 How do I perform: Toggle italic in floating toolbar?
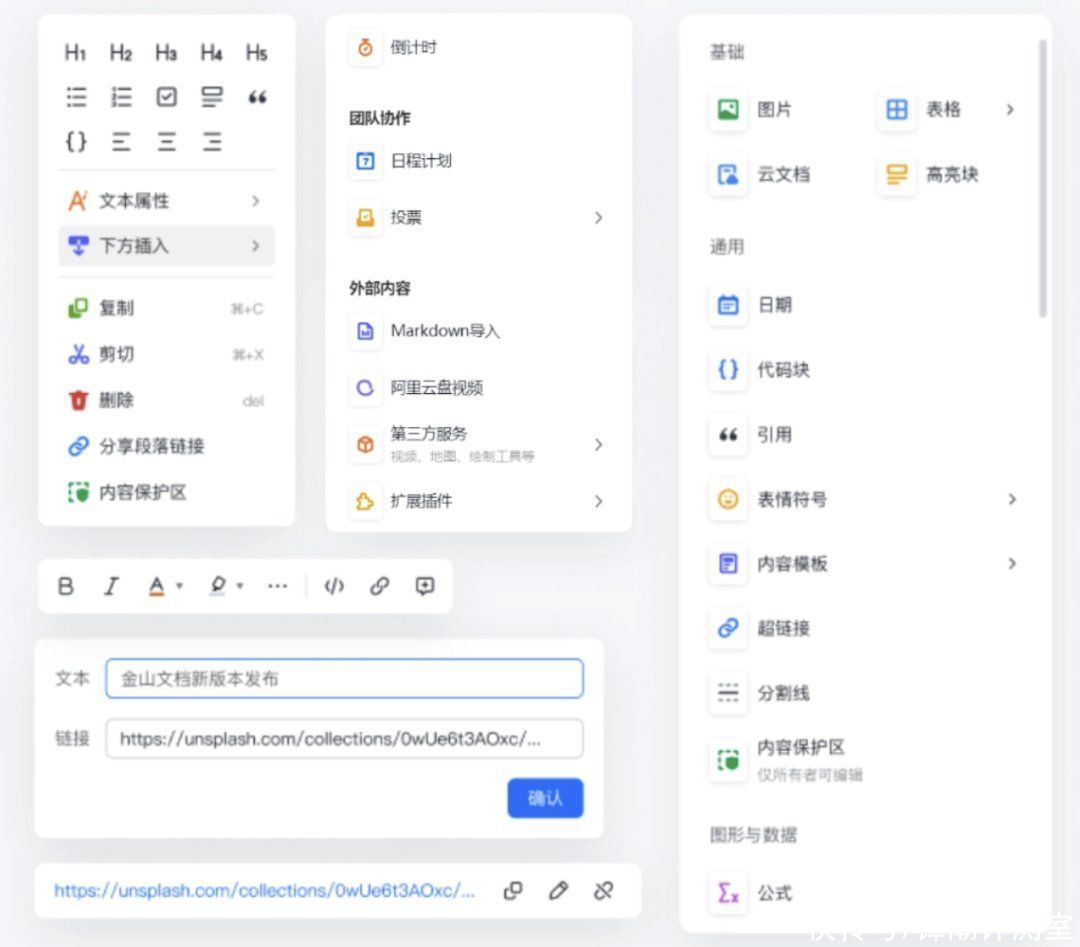(x=111, y=586)
